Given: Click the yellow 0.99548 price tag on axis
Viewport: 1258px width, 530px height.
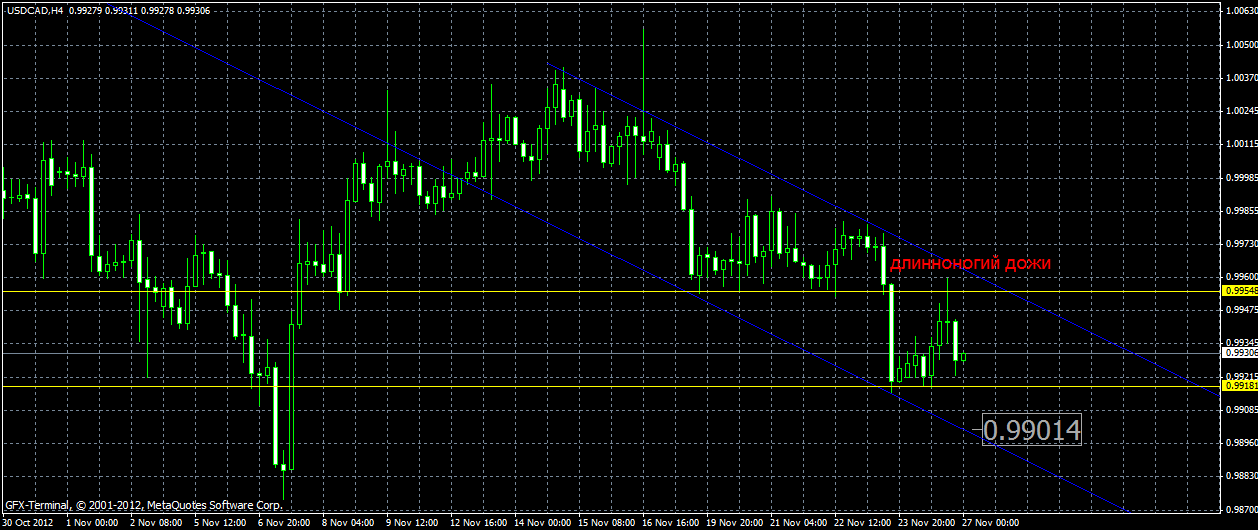Looking at the screenshot, I should [1240, 291].
